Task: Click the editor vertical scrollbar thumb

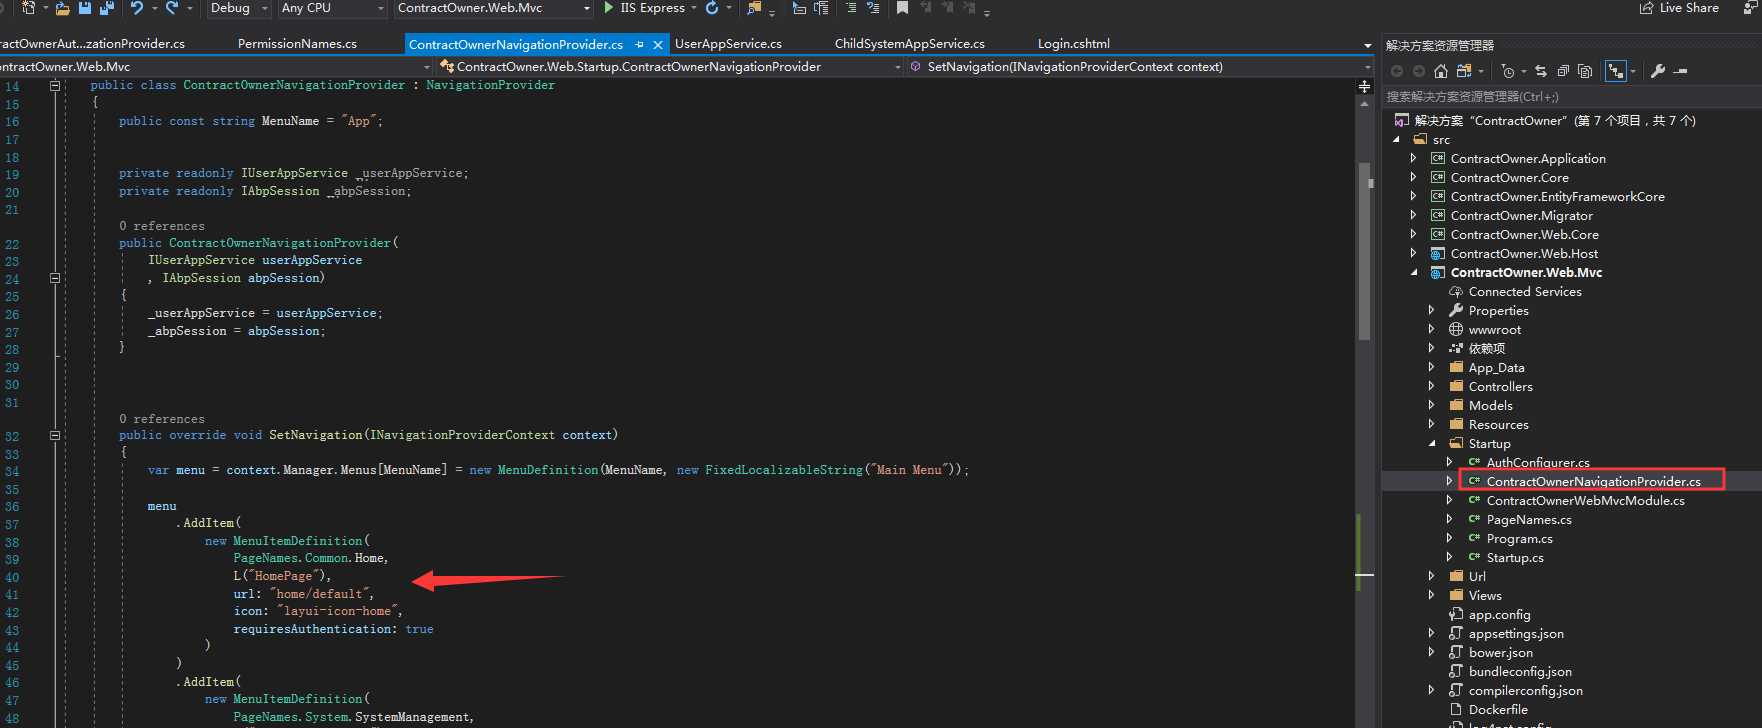Action: [1364, 251]
